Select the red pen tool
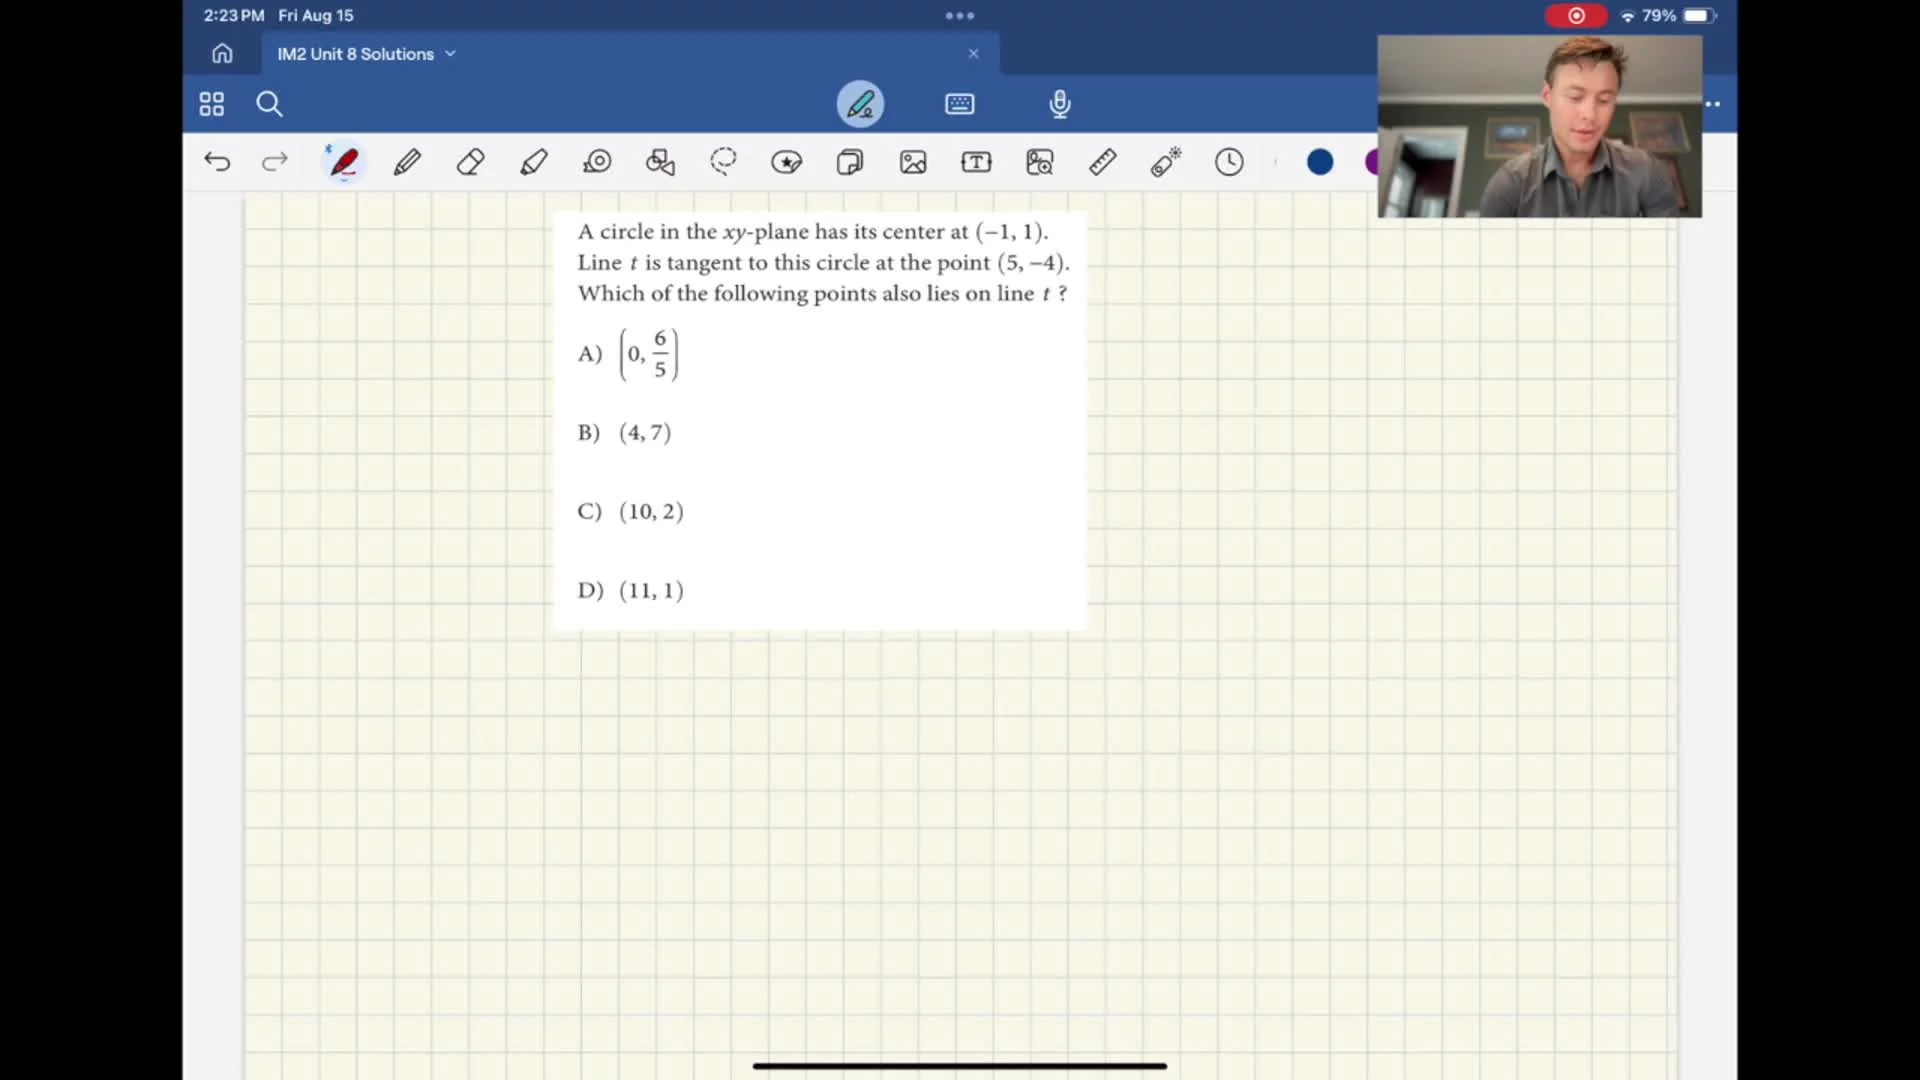This screenshot has height=1080, width=1920. click(344, 162)
